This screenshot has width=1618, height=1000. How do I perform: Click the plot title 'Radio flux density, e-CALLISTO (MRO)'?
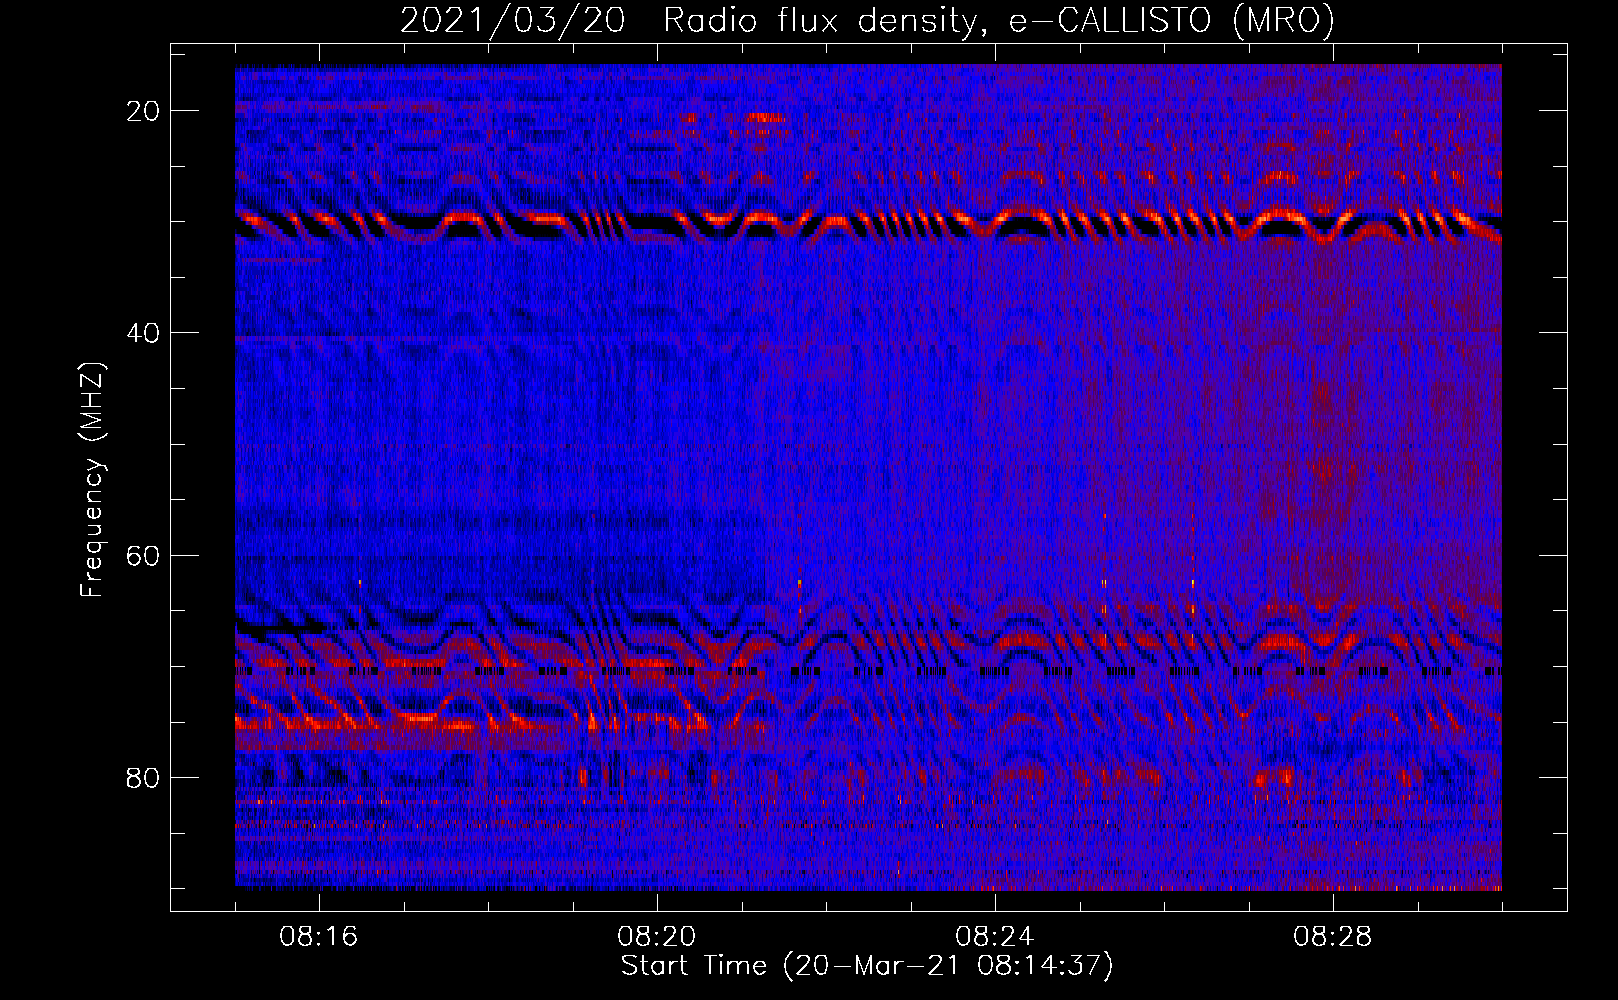[999, 21]
